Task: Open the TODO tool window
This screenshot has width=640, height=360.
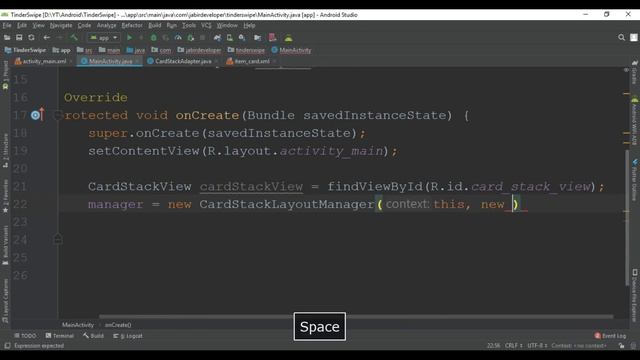Action: point(25,336)
